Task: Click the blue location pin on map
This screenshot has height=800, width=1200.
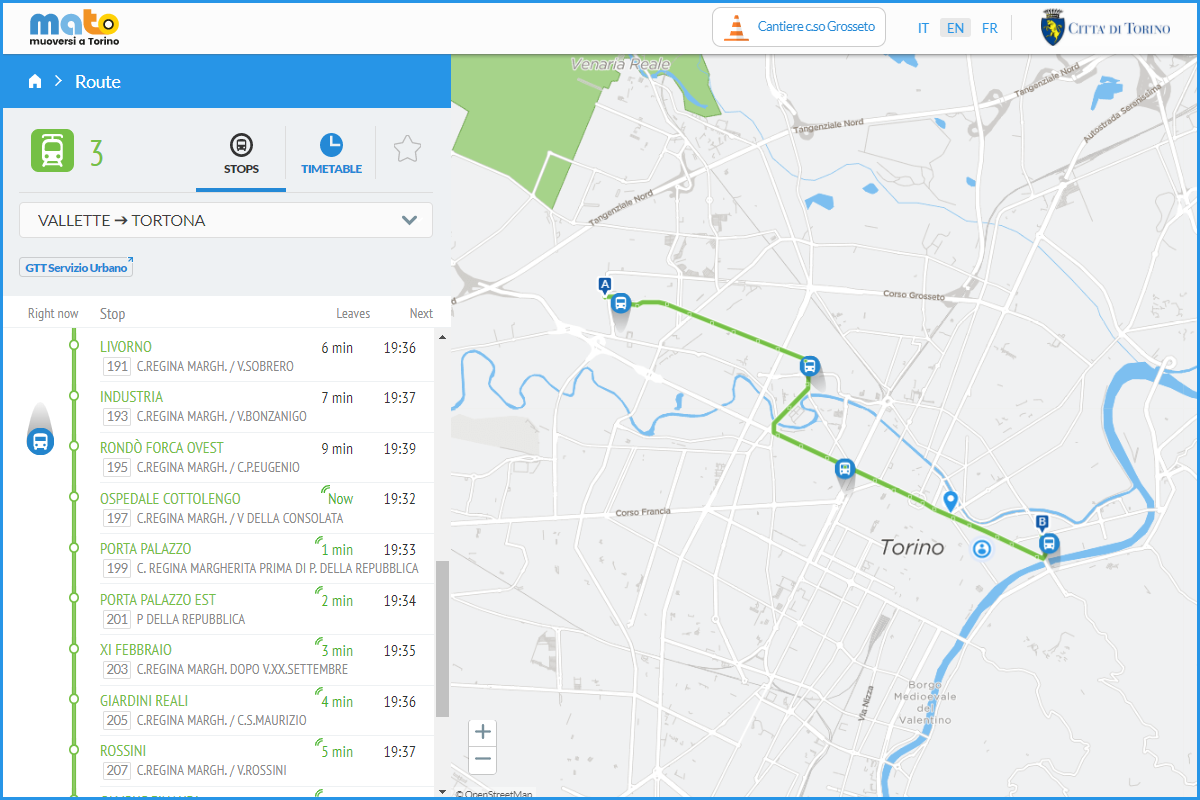Action: point(950,500)
